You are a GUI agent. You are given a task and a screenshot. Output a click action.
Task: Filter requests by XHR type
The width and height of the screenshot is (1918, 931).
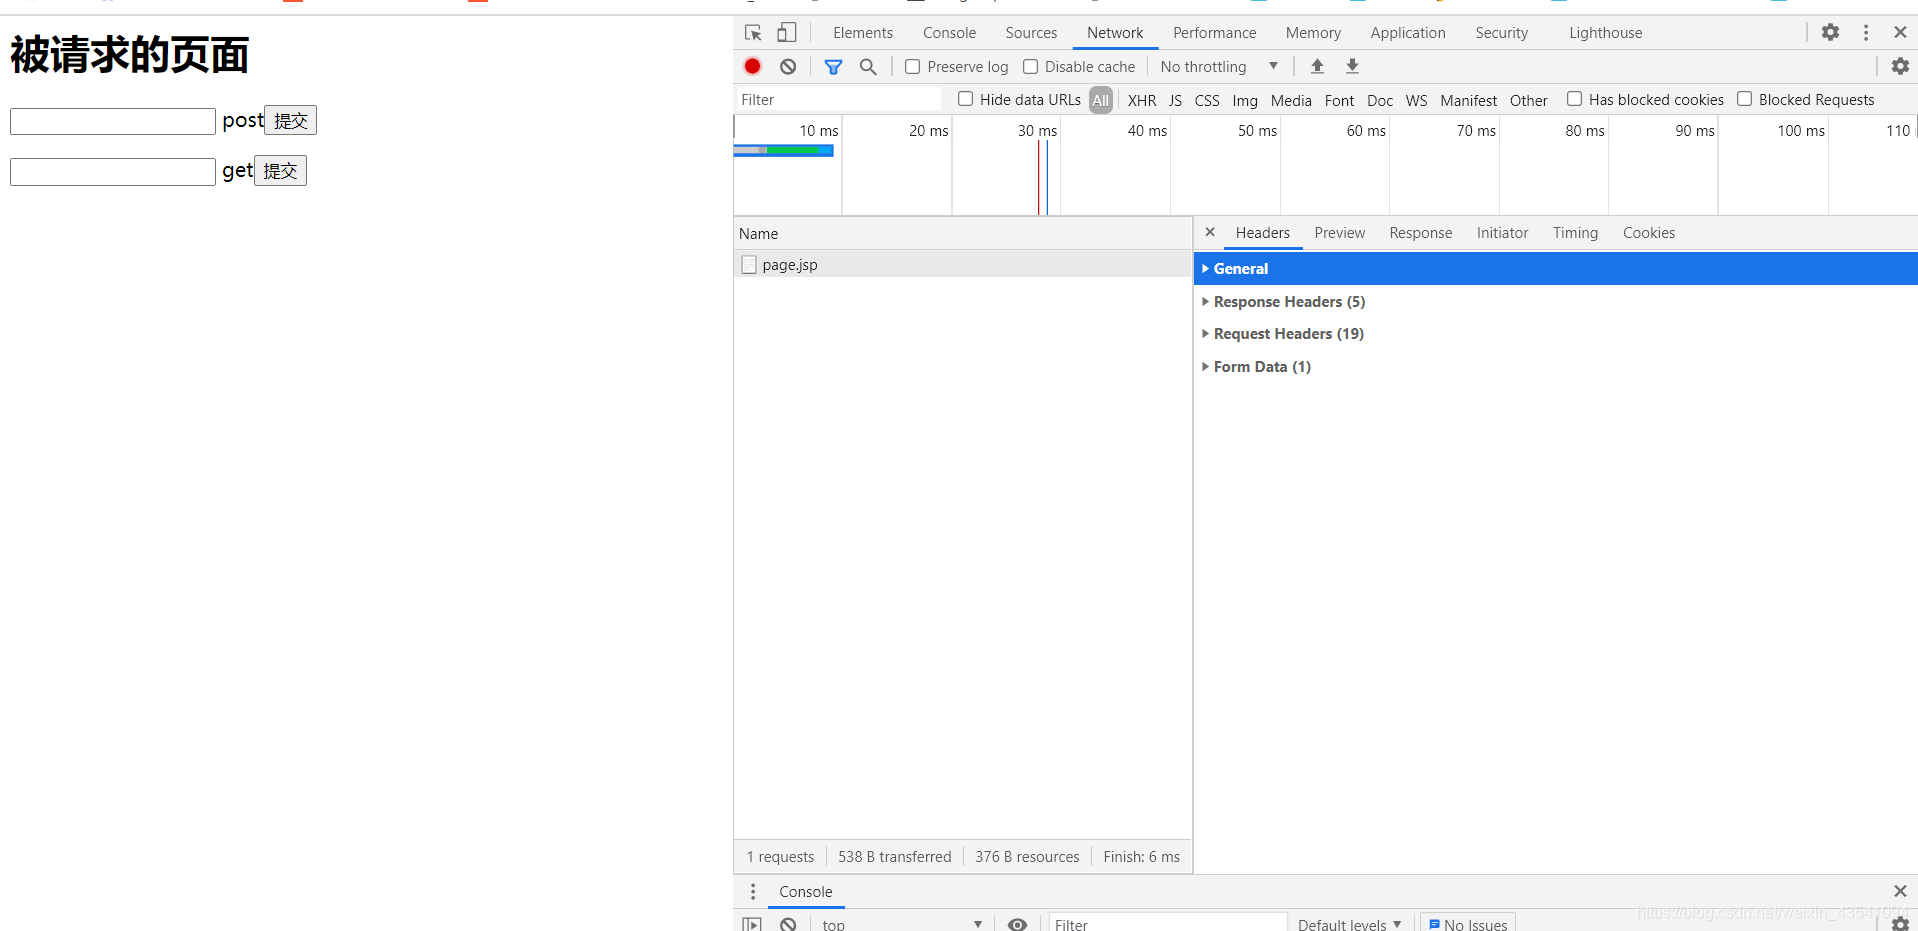1141,100
